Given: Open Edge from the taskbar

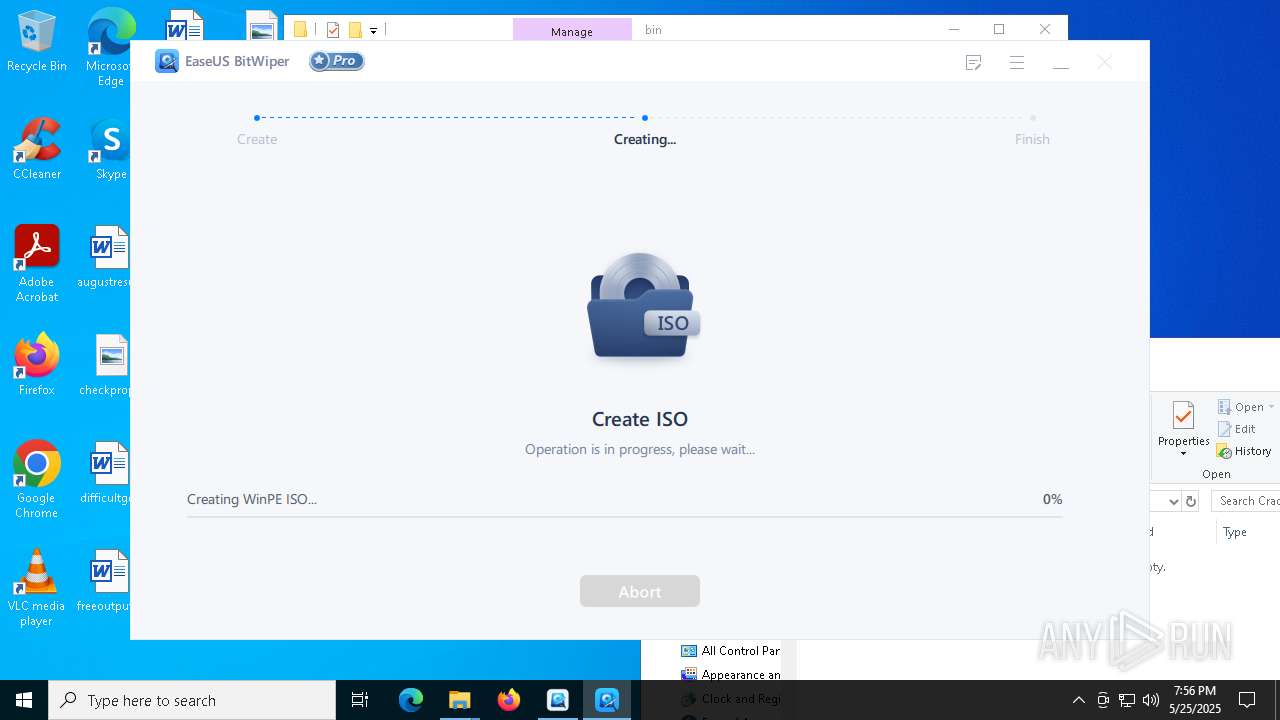Looking at the screenshot, I should pyautogui.click(x=411, y=700).
